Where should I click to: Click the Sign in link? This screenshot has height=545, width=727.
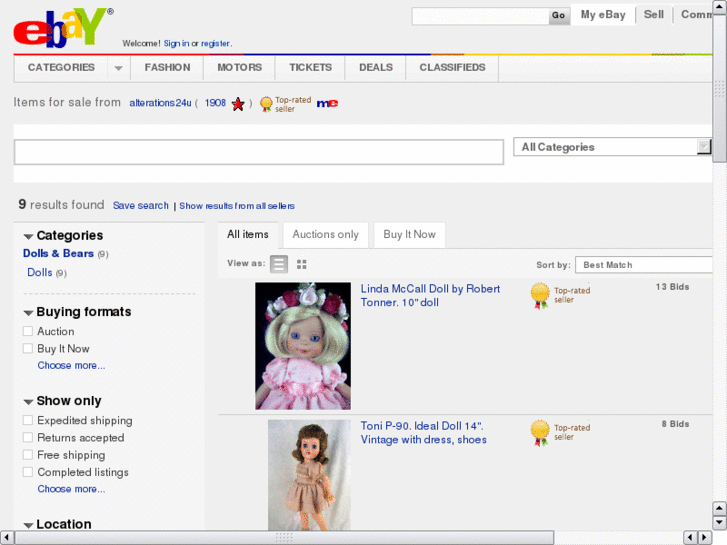tap(176, 44)
